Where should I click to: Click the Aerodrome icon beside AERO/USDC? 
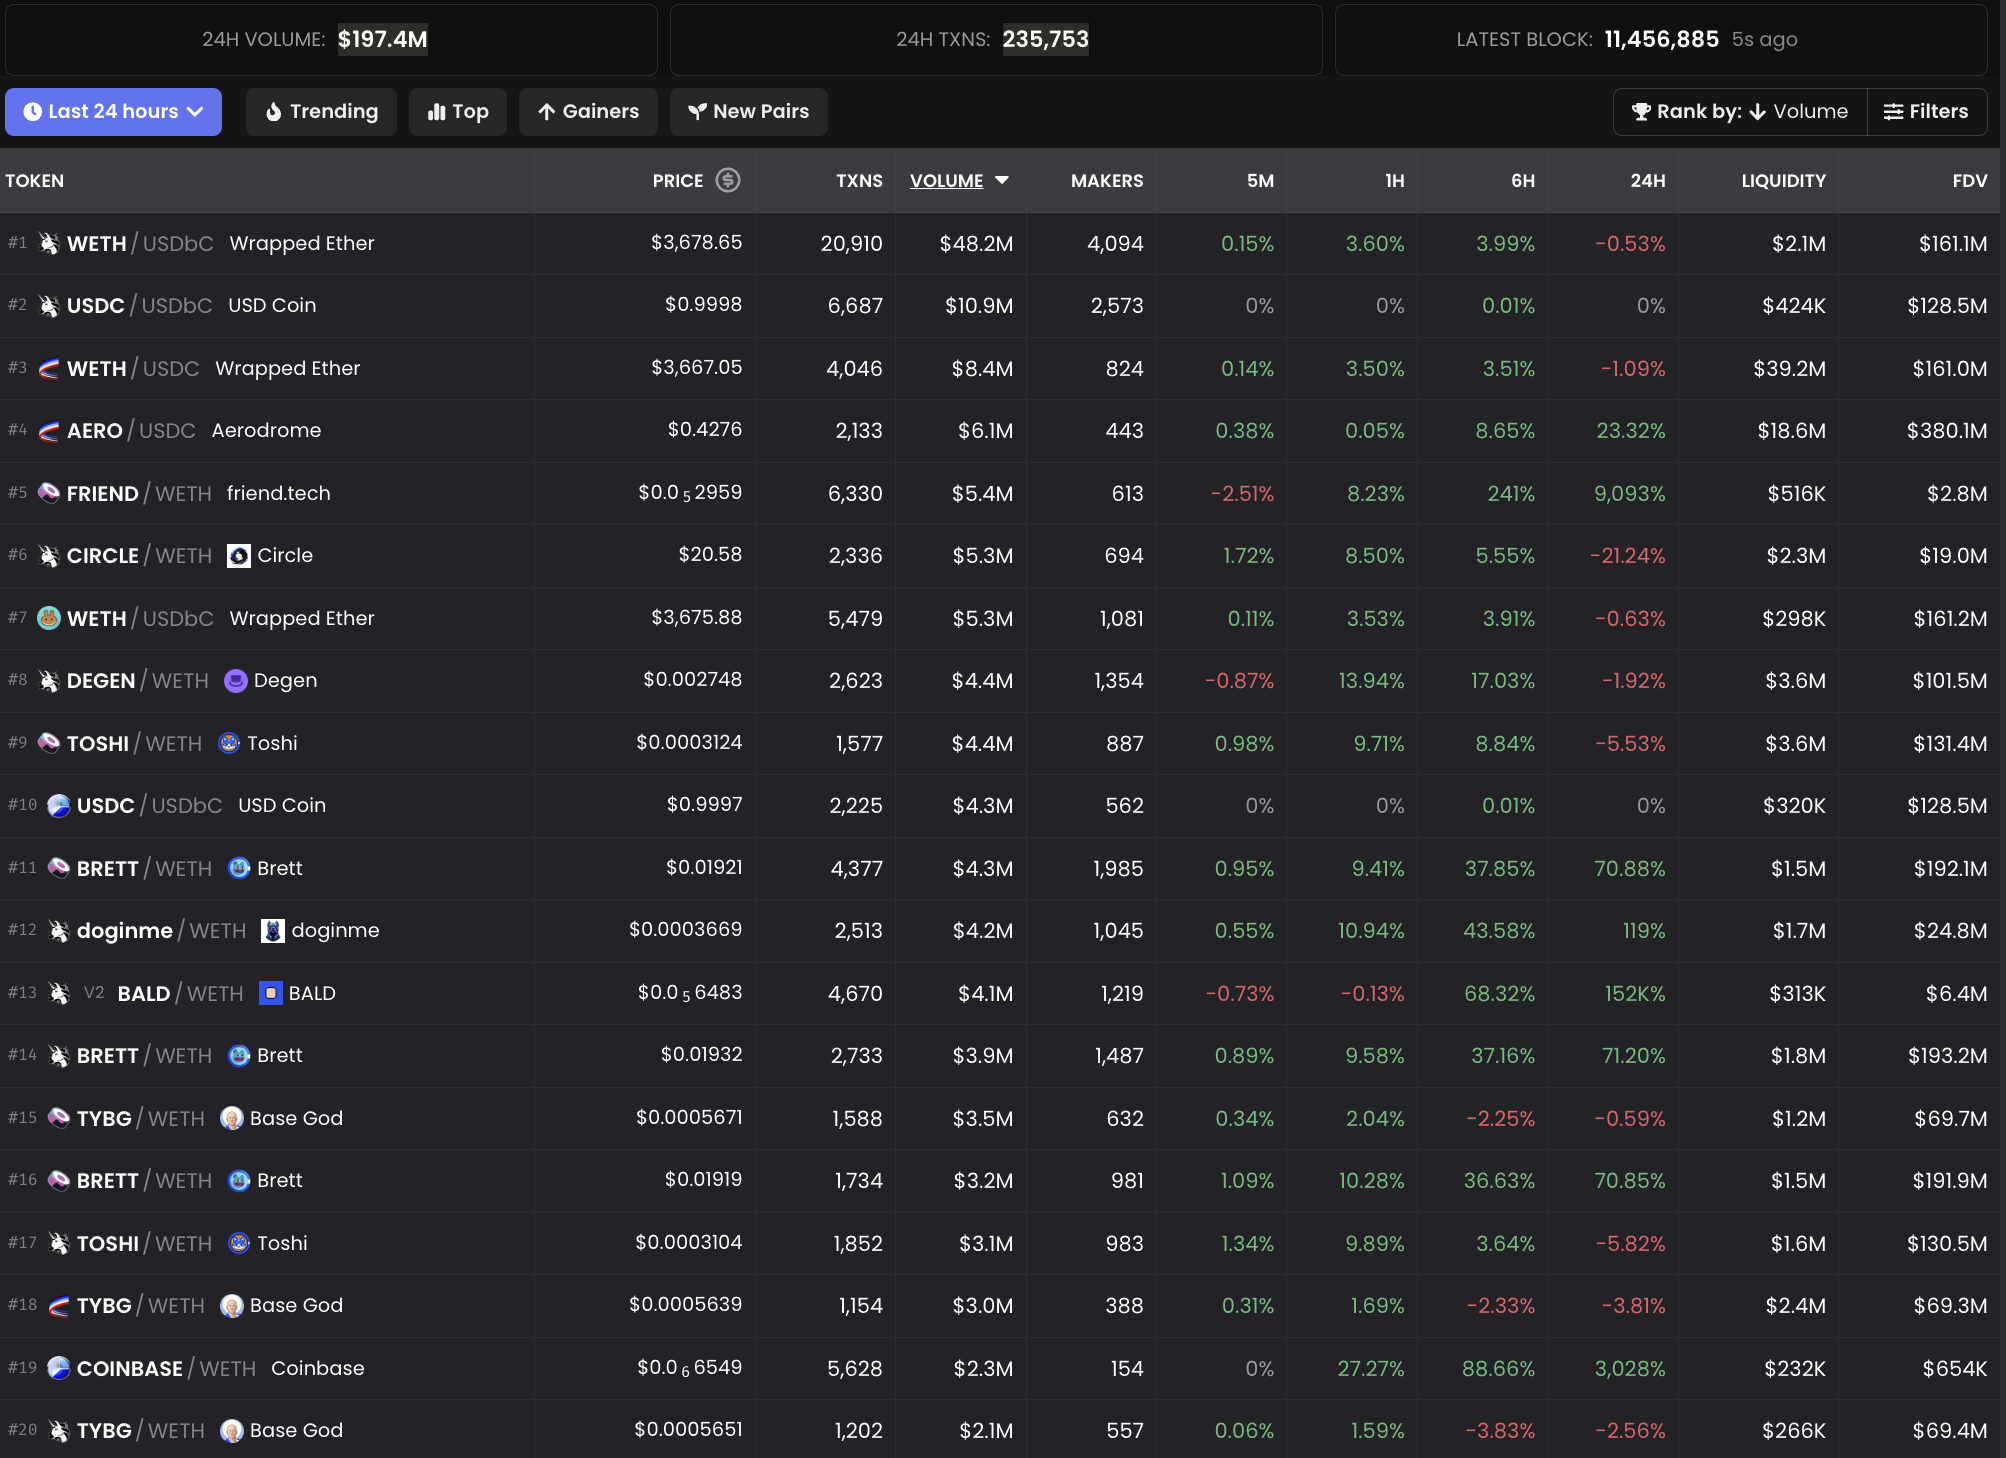pos(49,430)
